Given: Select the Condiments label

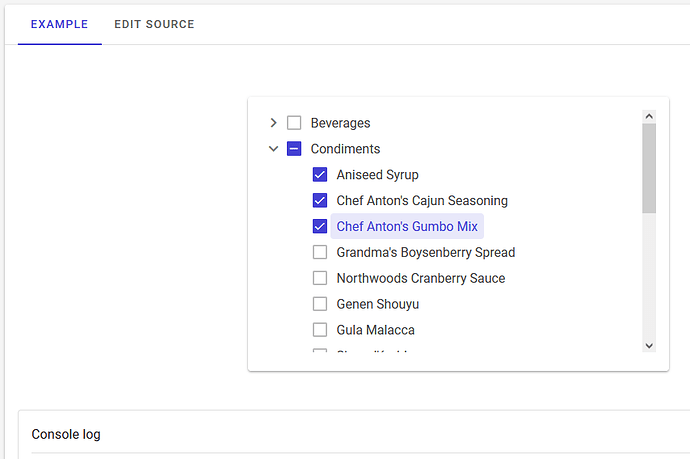Looking at the screenshot, I should 345,149.
